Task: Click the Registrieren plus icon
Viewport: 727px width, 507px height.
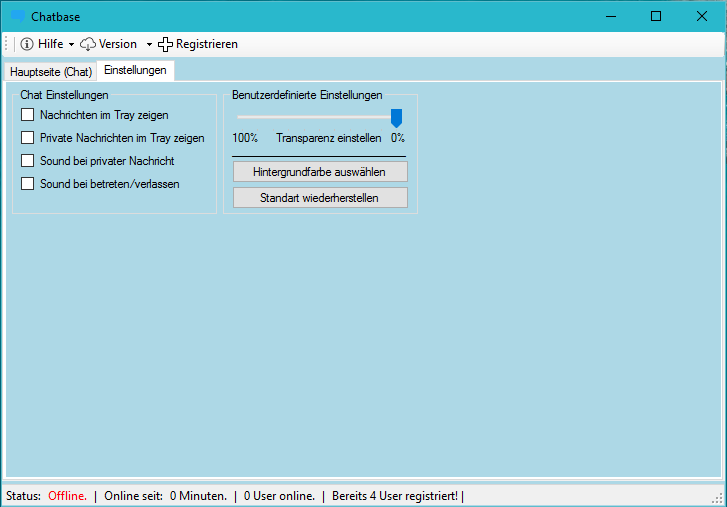Action: pyautogui.click(x=166, y=44)
